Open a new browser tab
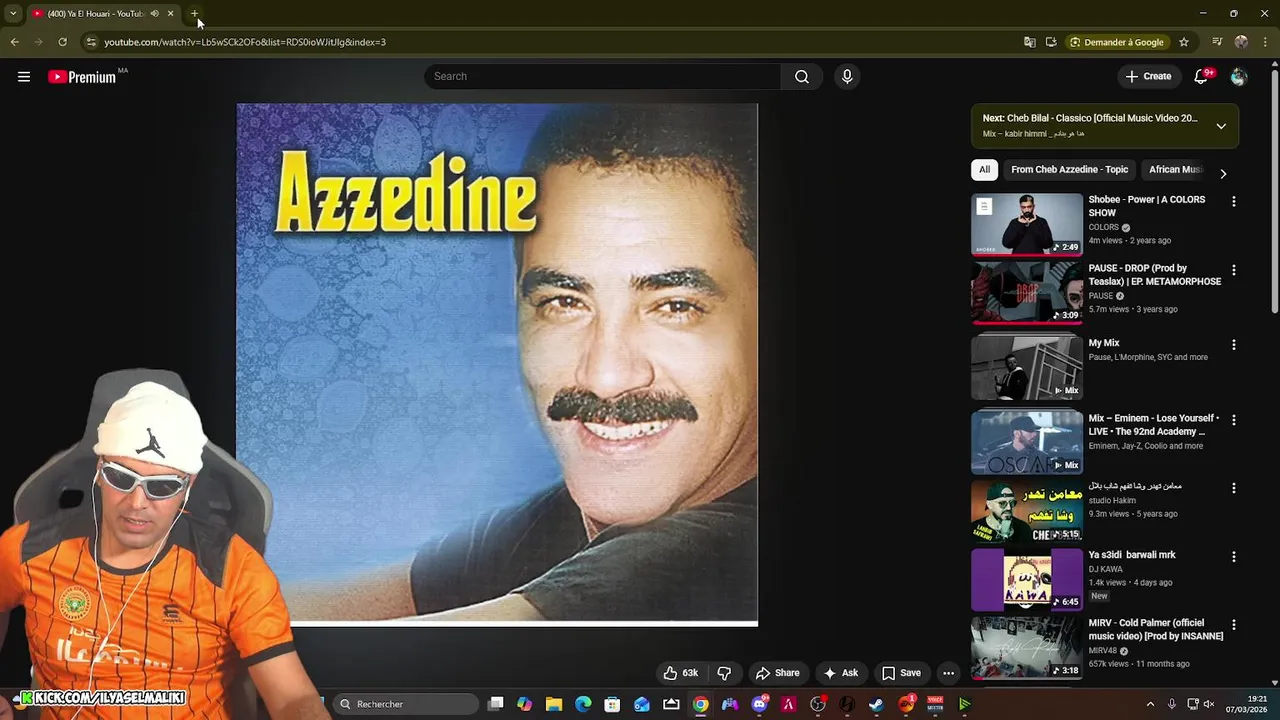This screenshot has width=1280, height=720. point(195,14)
